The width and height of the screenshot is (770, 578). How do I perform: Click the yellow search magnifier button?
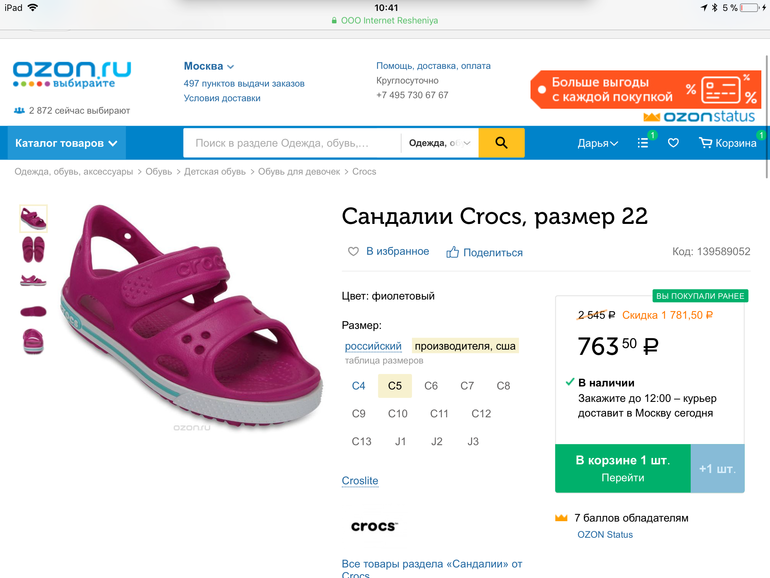(x=501, y=143)
